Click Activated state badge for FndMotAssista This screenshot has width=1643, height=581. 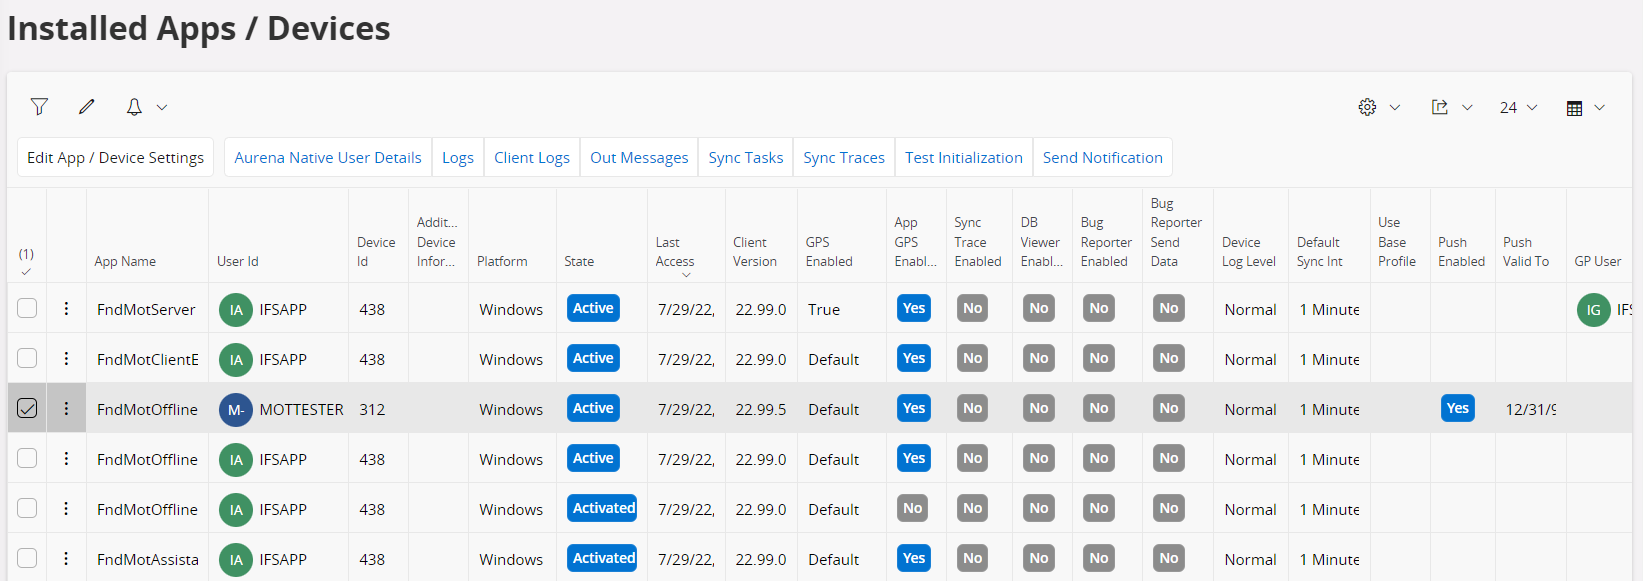603,558
